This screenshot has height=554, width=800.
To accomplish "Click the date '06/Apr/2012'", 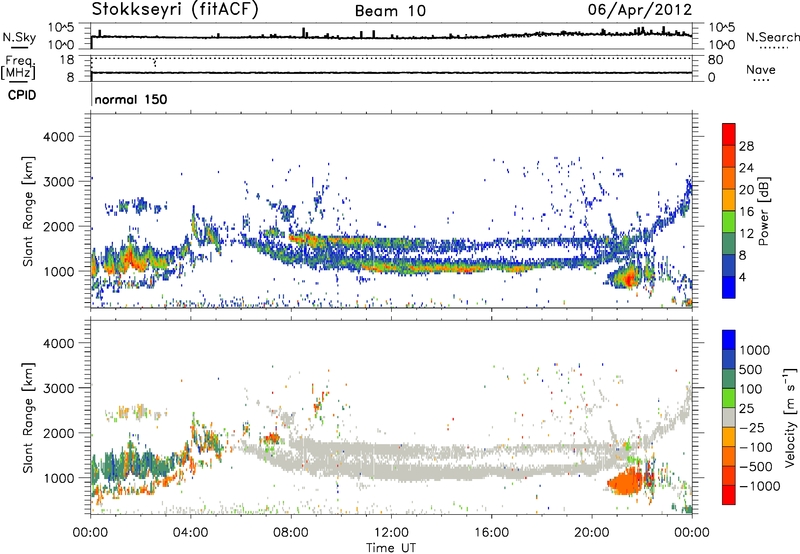I will point(640,9).
